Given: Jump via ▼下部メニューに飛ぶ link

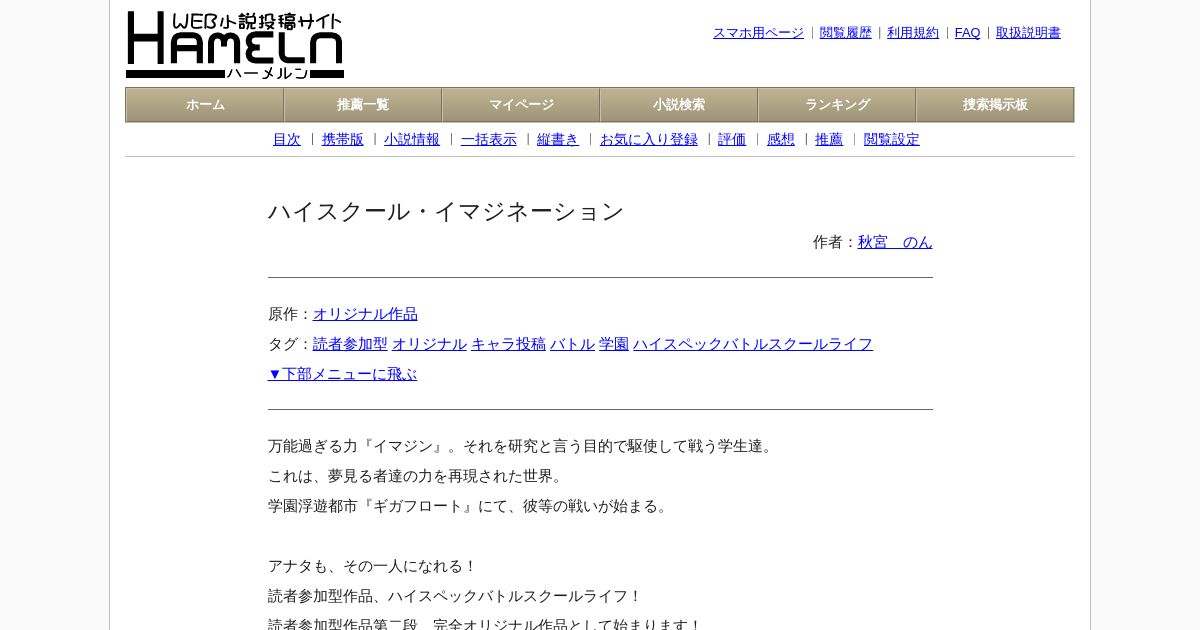Looking at the screenshot, I should [342, 374].
